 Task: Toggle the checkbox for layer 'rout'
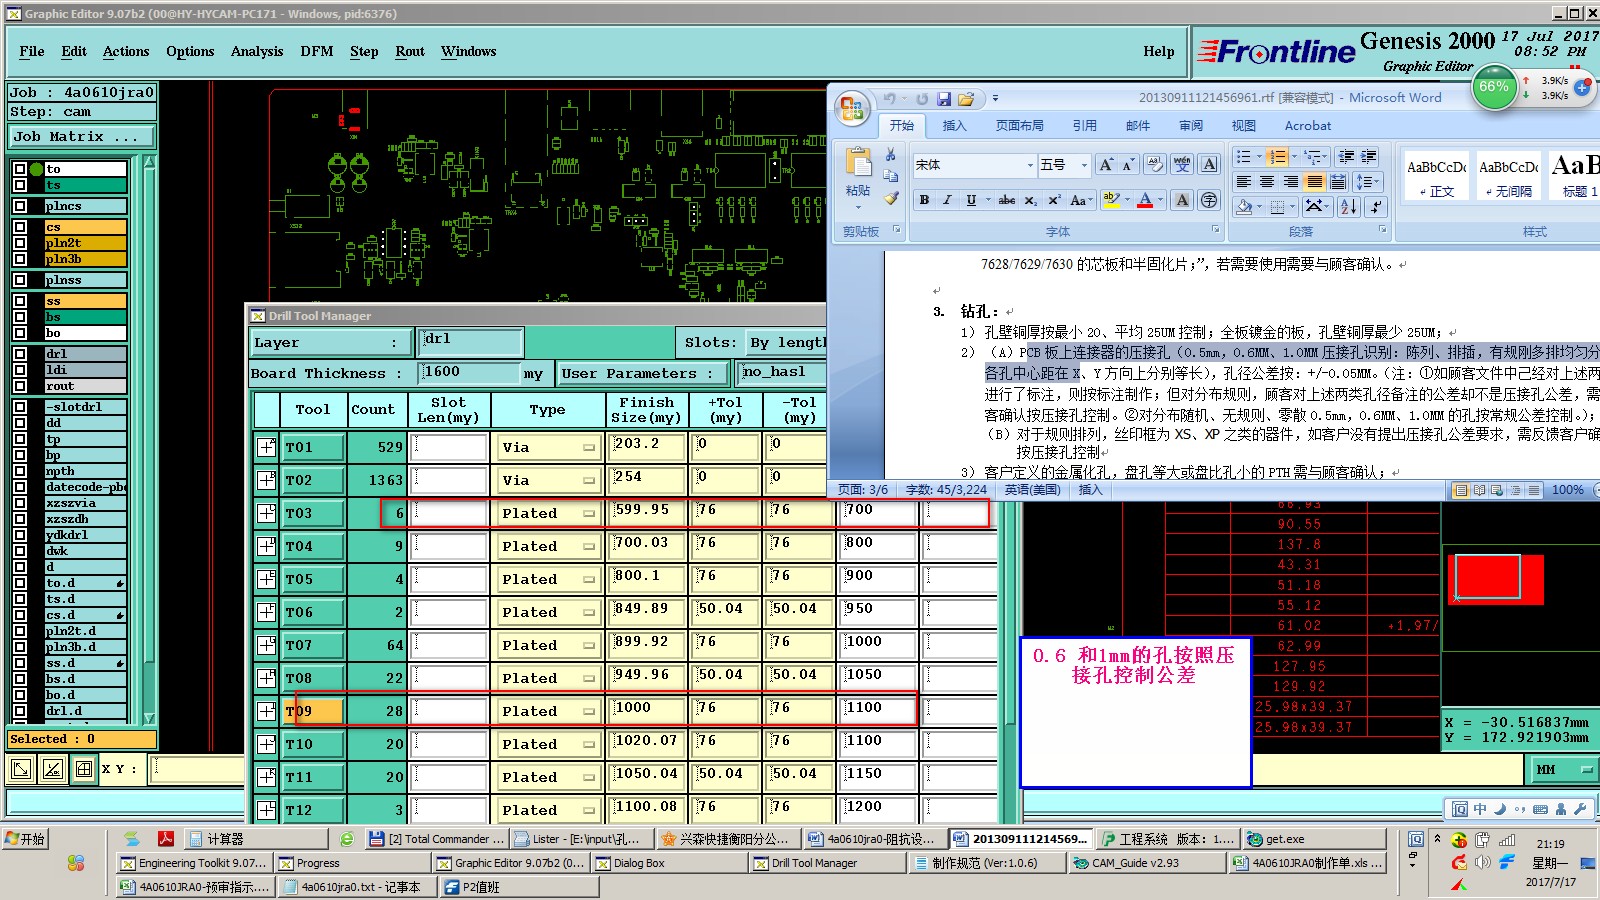[20, 386]
